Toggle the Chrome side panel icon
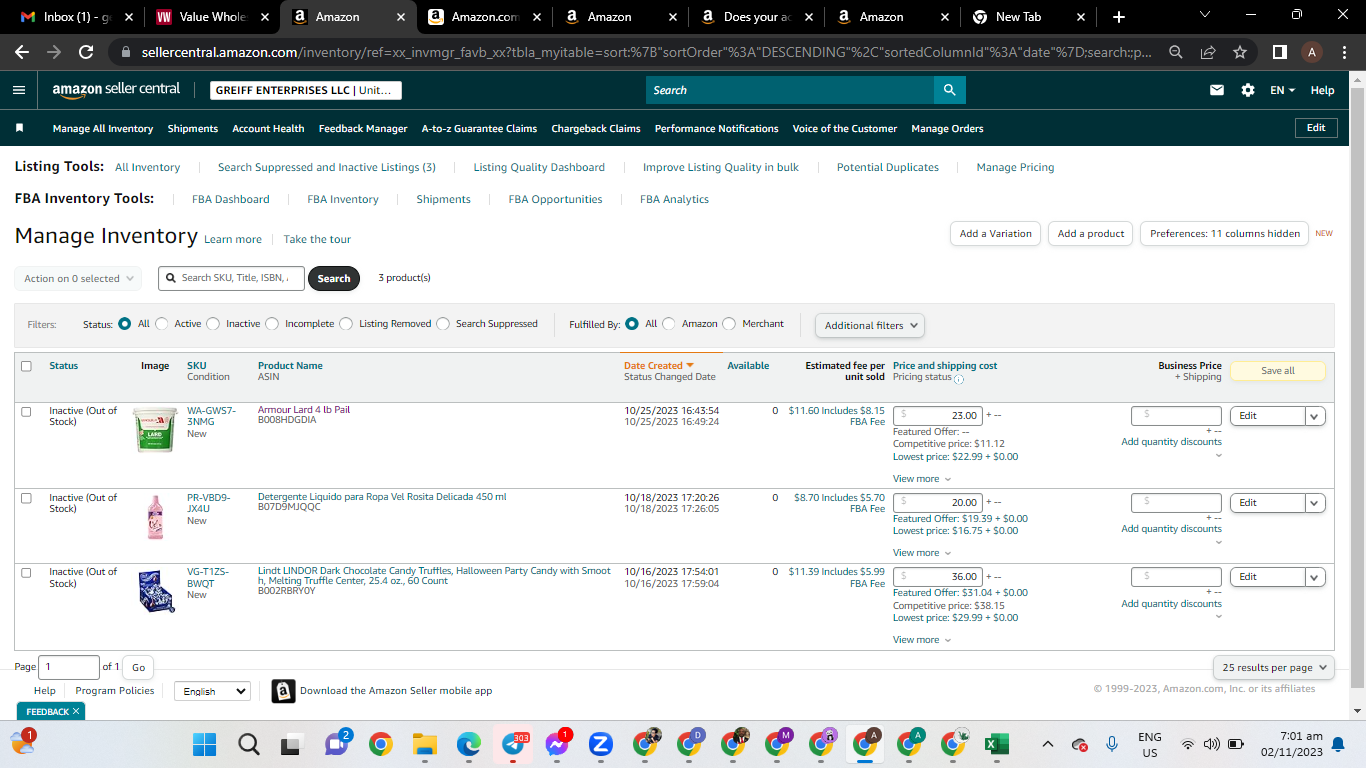Image resolution: width=1366 pixels, height=768 pixels. pyautogui.click(x=1280, y=52)
